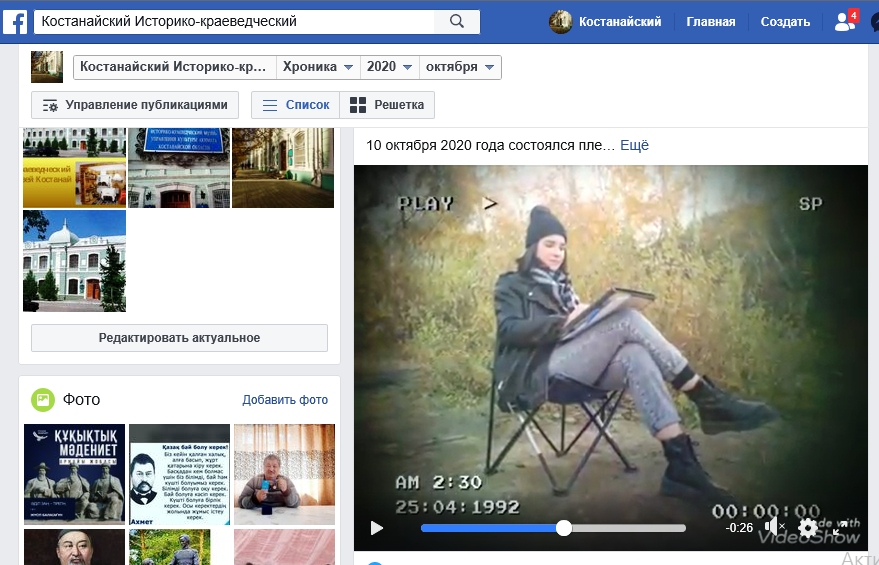
Task: Enter fullscreen video mode
Action: 842,527
